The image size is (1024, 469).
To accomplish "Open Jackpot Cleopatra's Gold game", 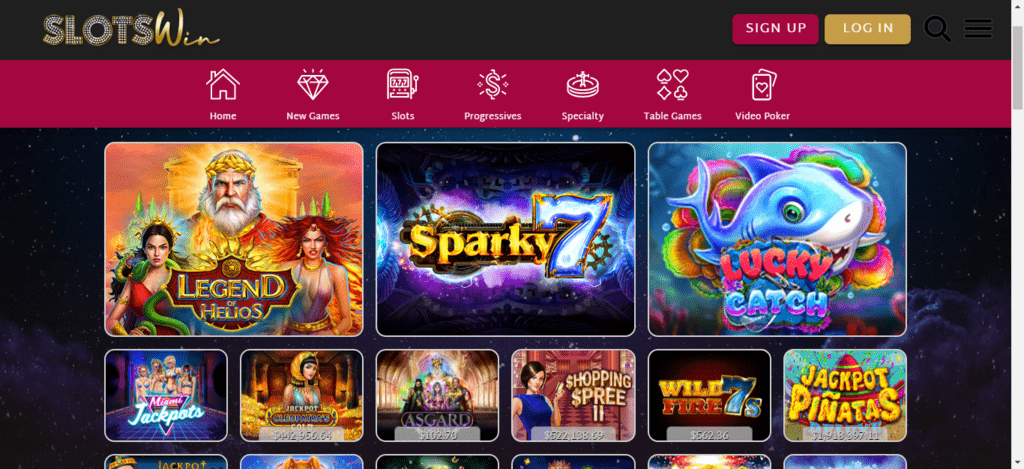I will pos(302,395).
